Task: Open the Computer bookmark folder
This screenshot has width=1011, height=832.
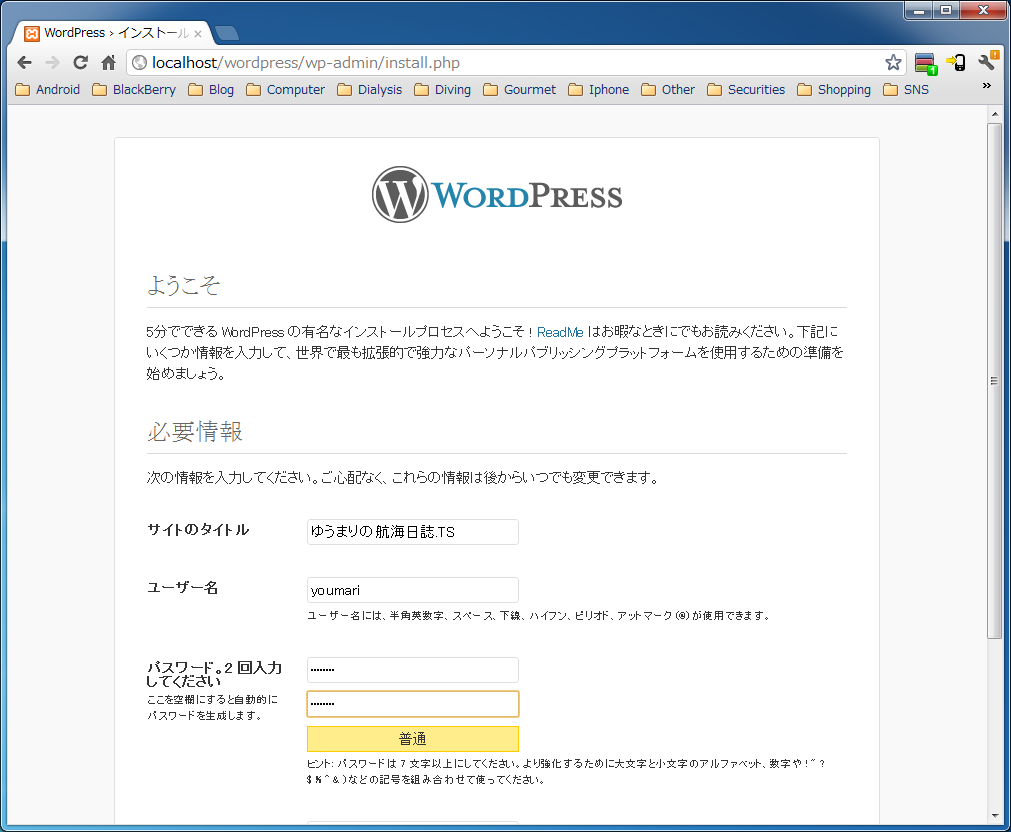Action: (286, 90)
